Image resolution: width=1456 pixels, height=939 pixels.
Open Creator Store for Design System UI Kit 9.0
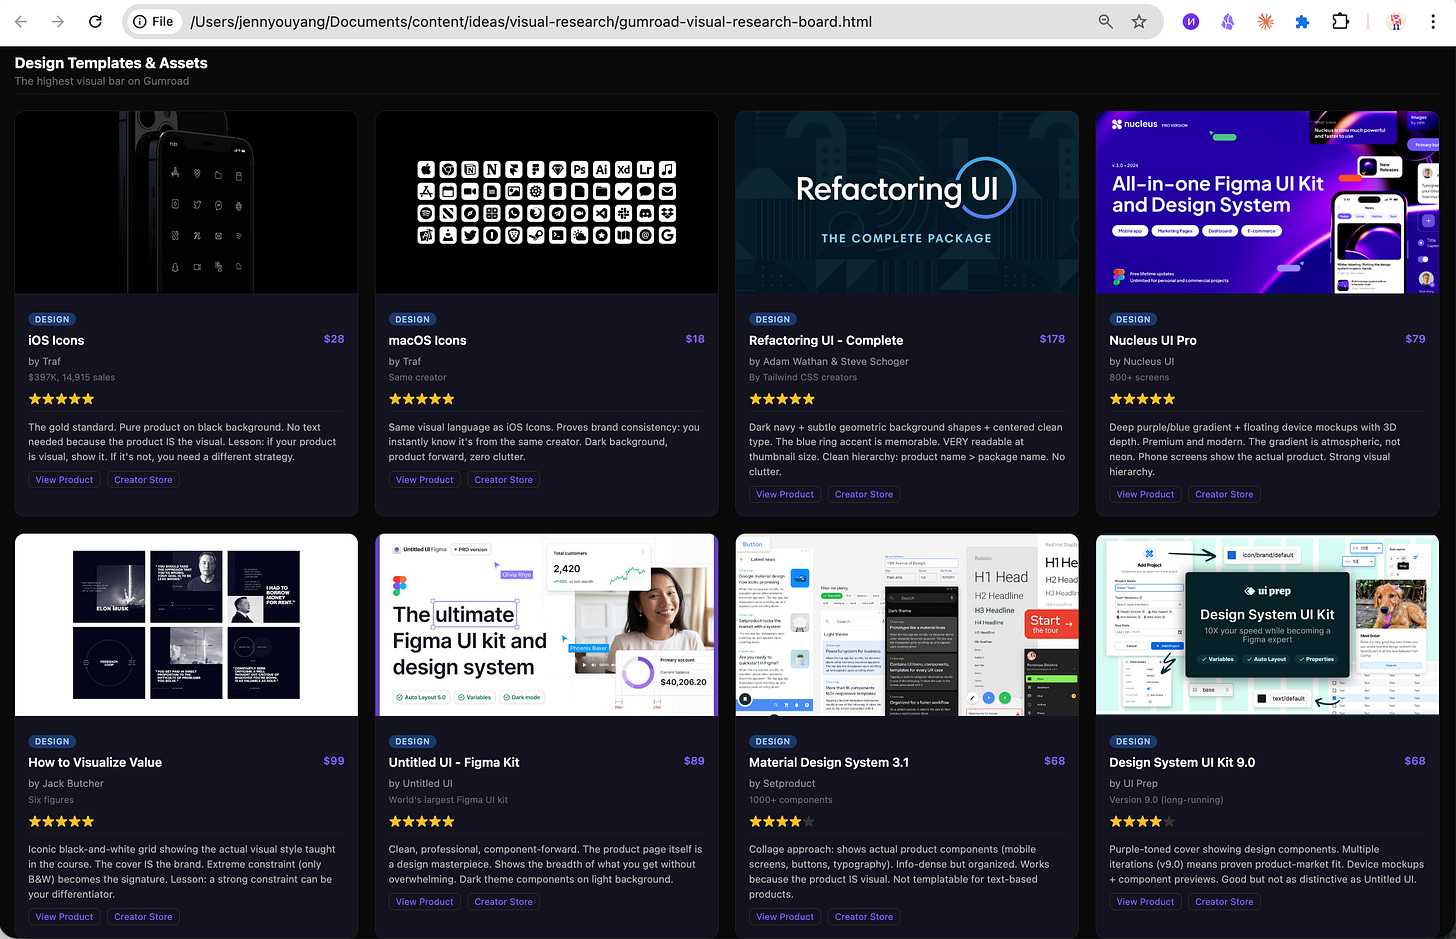tap(1224, 902)
